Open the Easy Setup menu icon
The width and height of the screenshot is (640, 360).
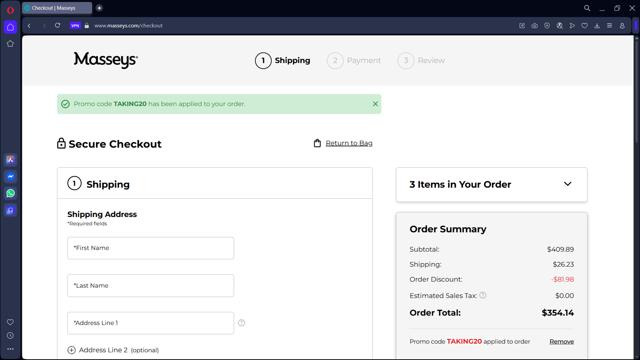tap(609, 26)
